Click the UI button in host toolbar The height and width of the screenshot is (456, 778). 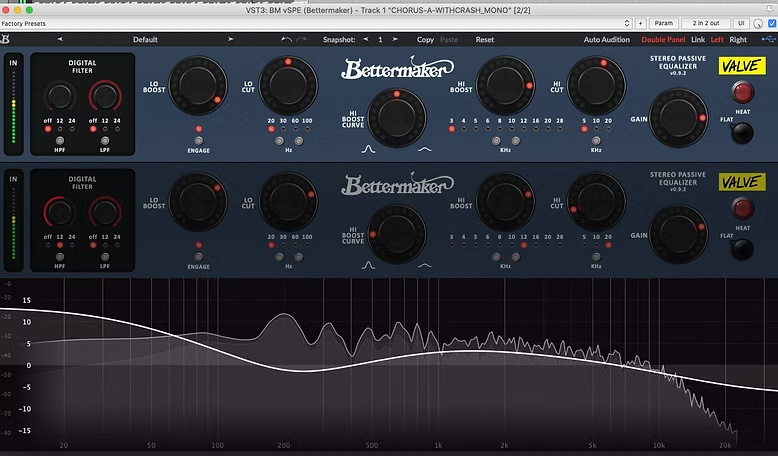point(741,23)
